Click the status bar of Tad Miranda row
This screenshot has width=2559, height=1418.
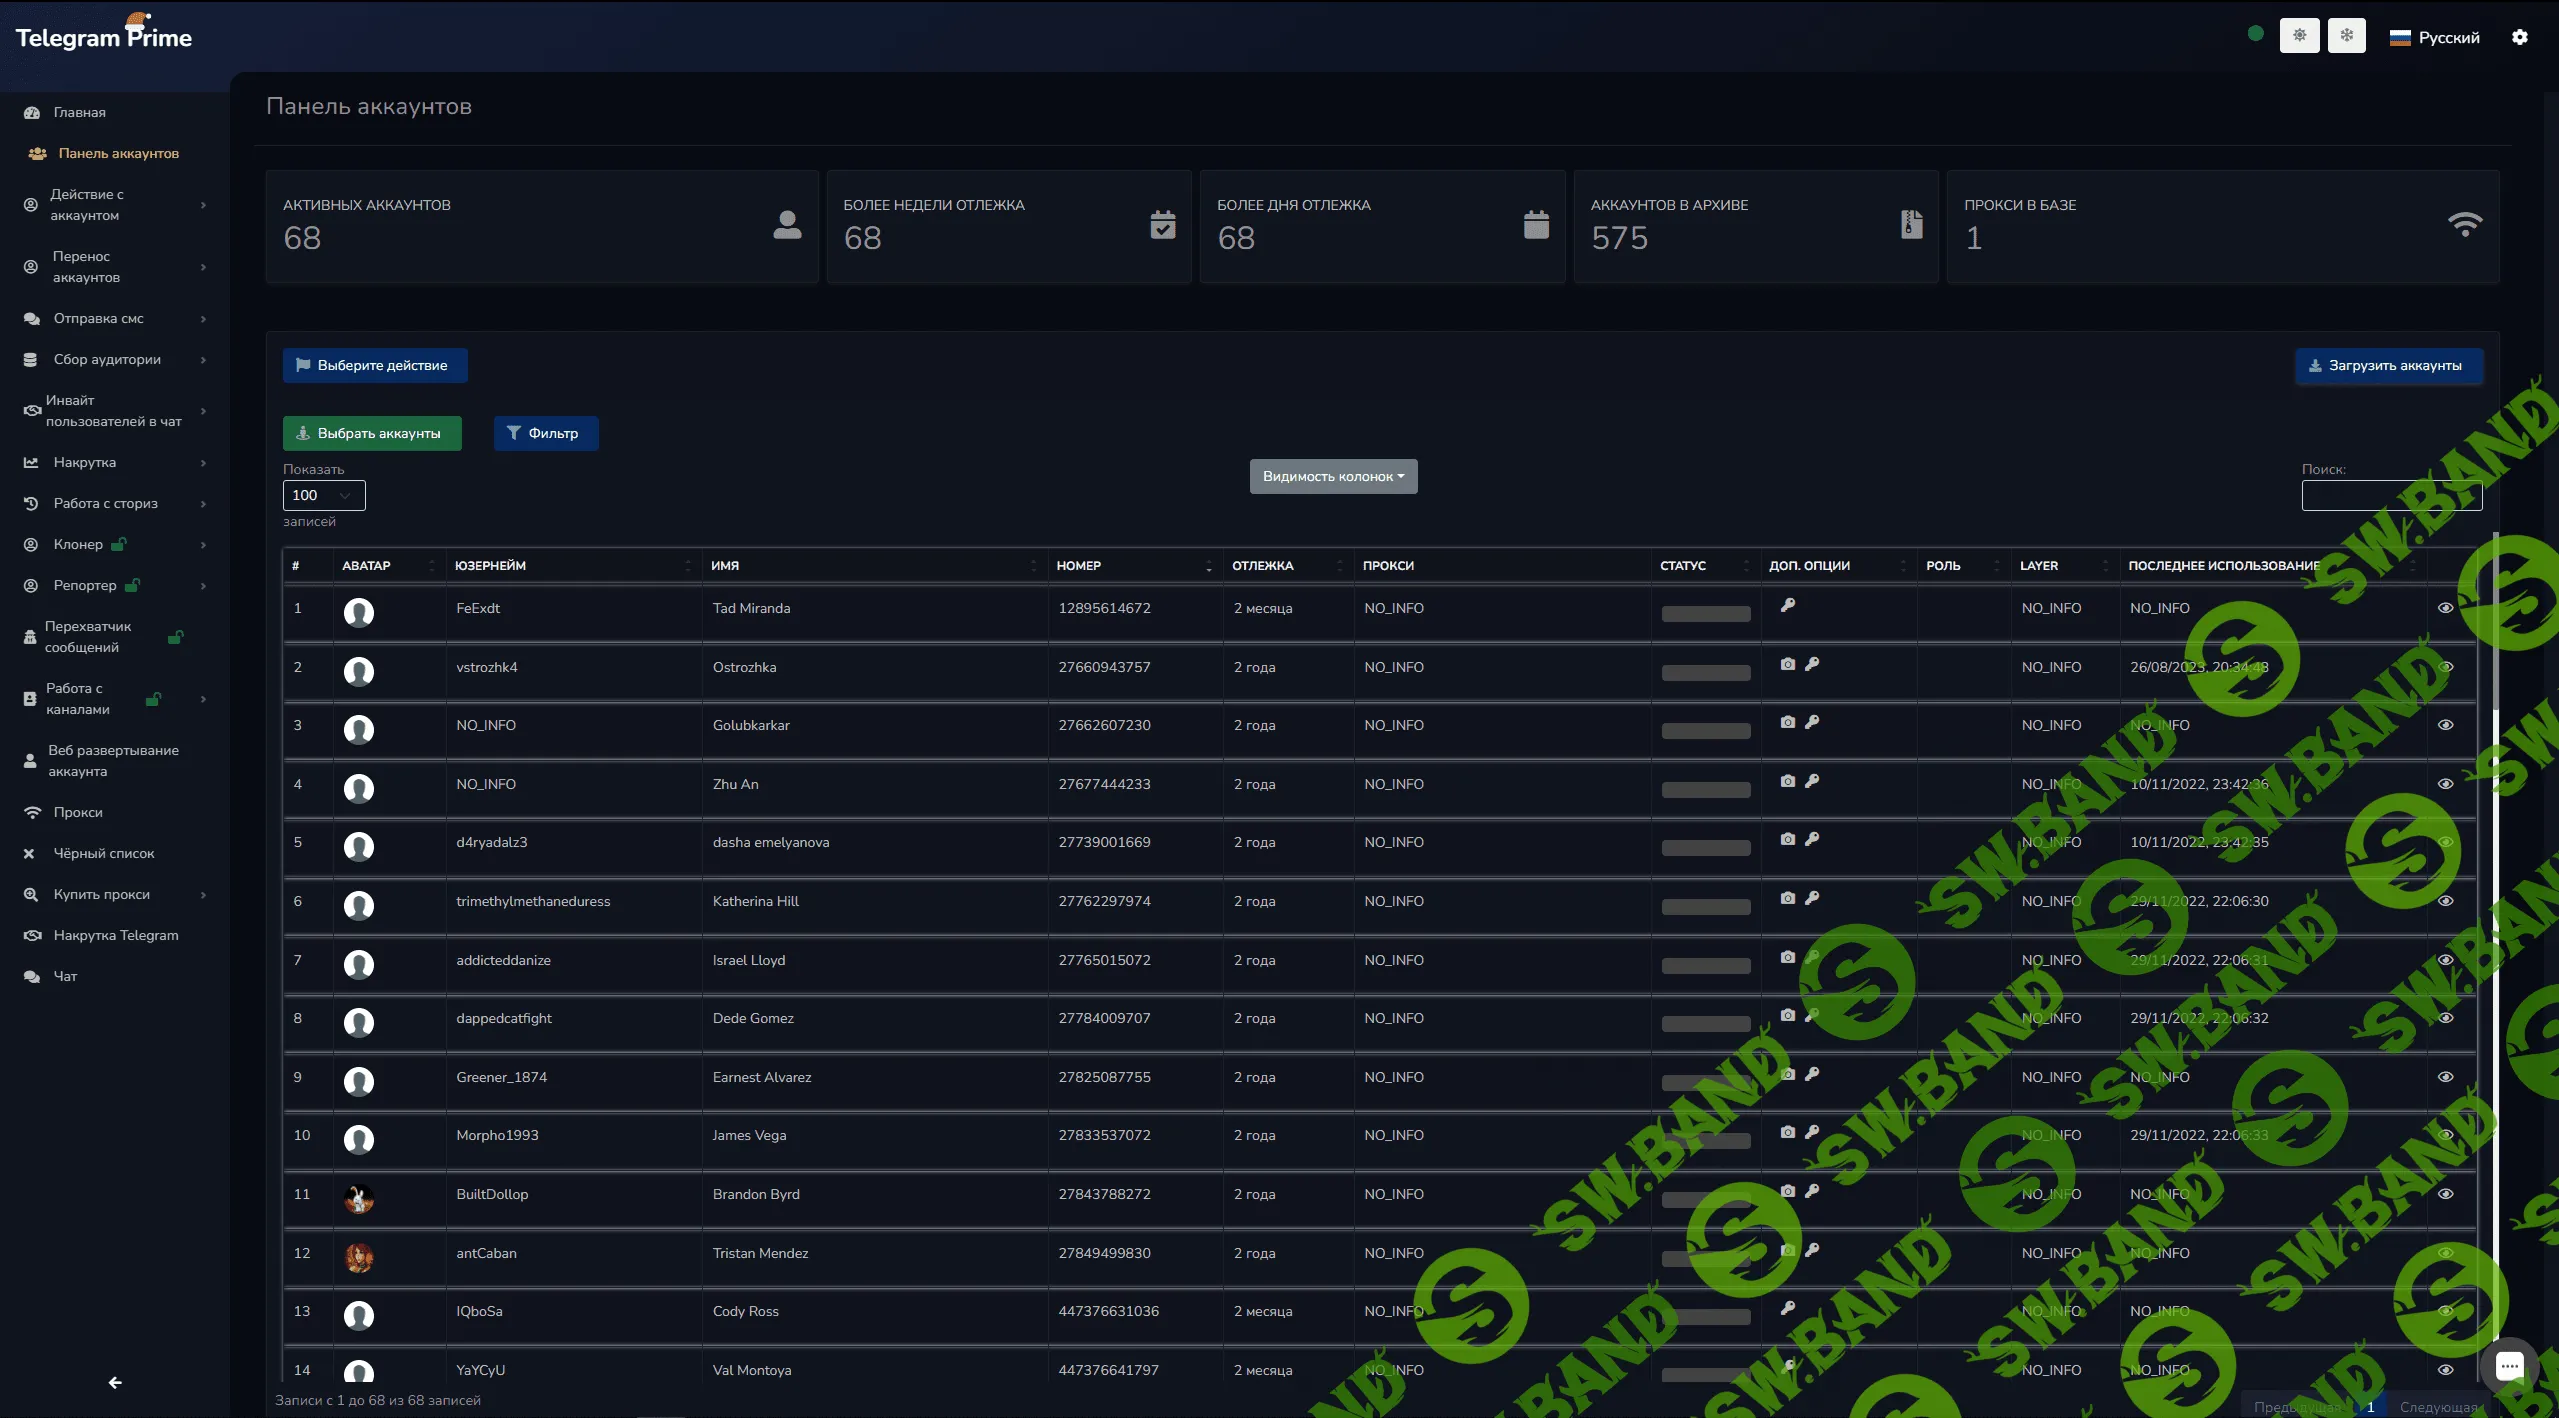(x=1705, y=613)
